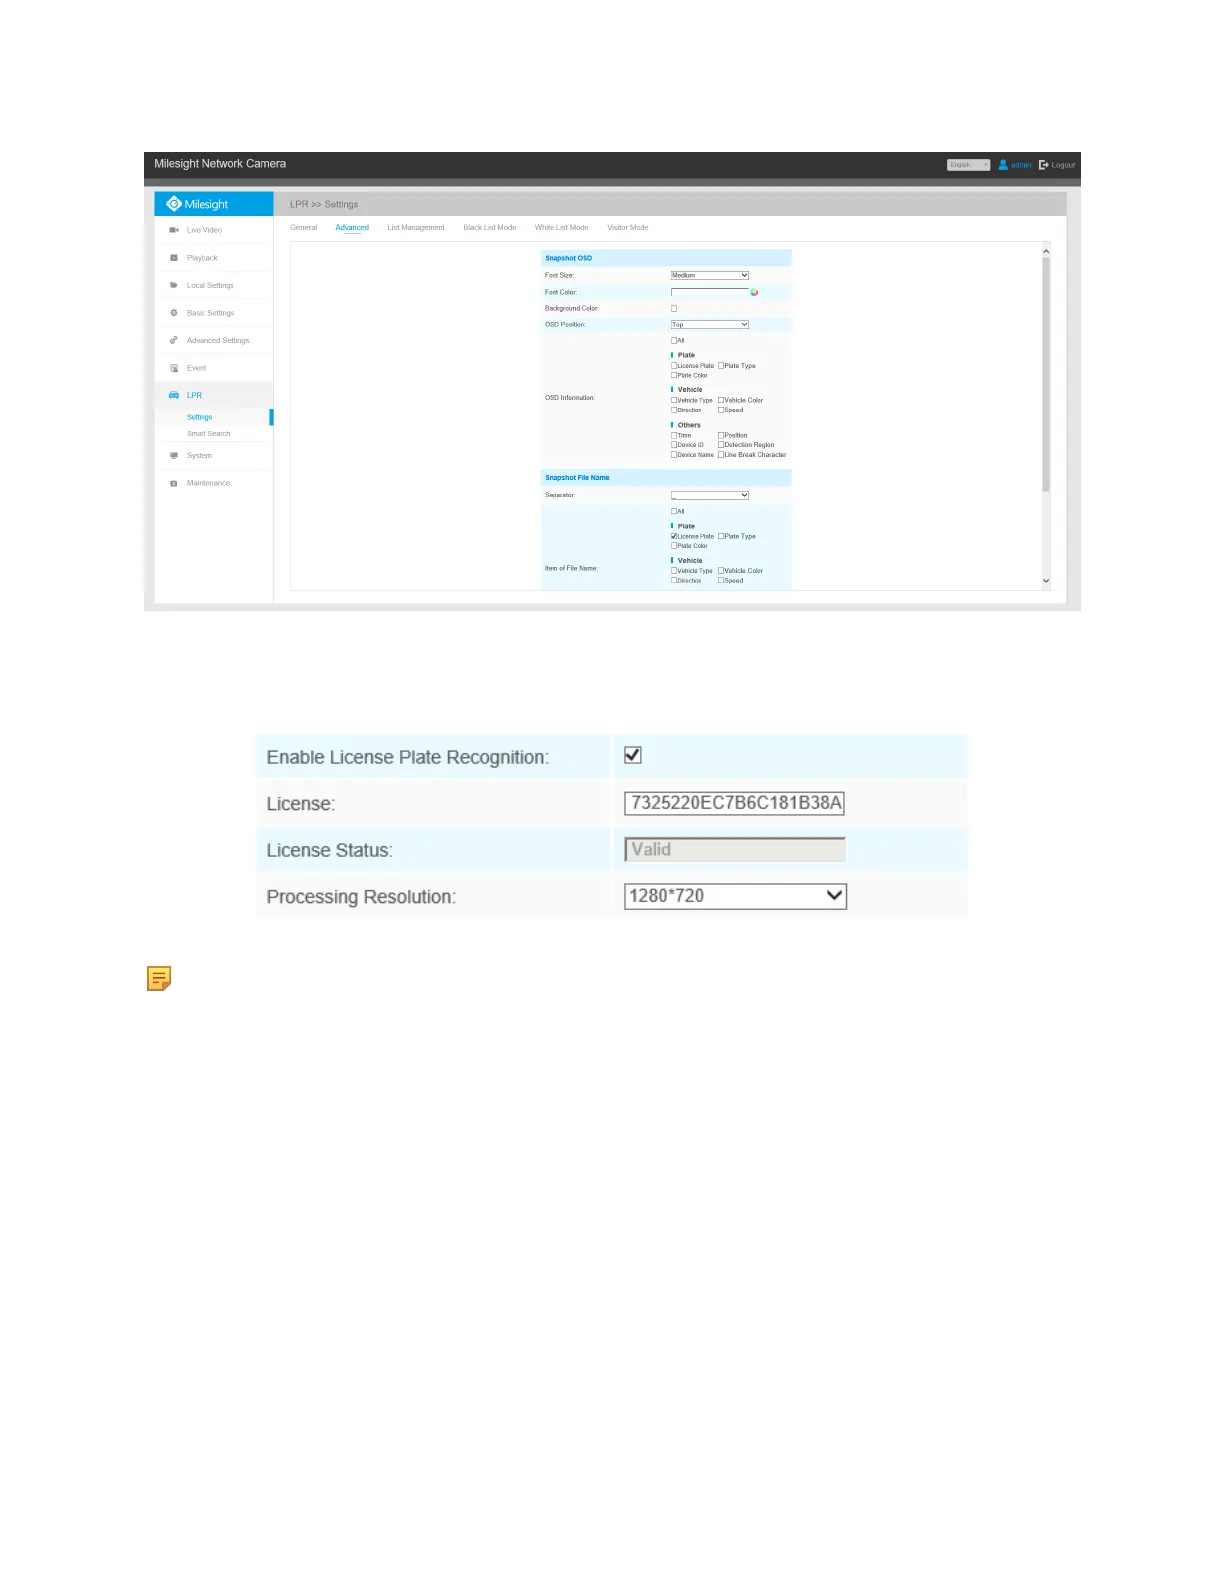Open Live Video via its camera icon
This screenshot has width=1224, height=1584.
[x=174, y=230]
